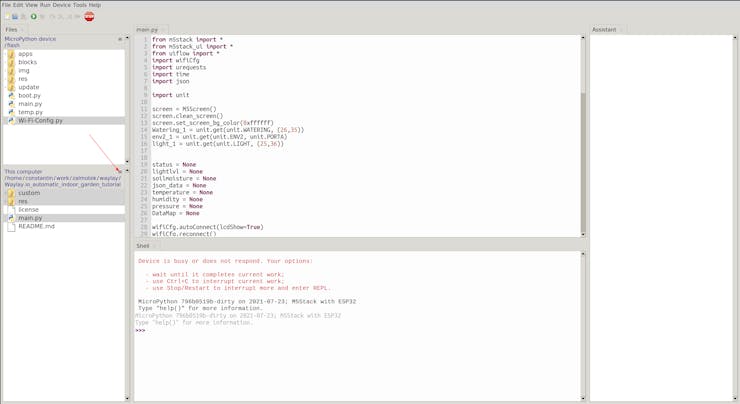This screenshot has height=404, width=740.
Task: Click the New file toolbar icon
Action: point(7,17)
